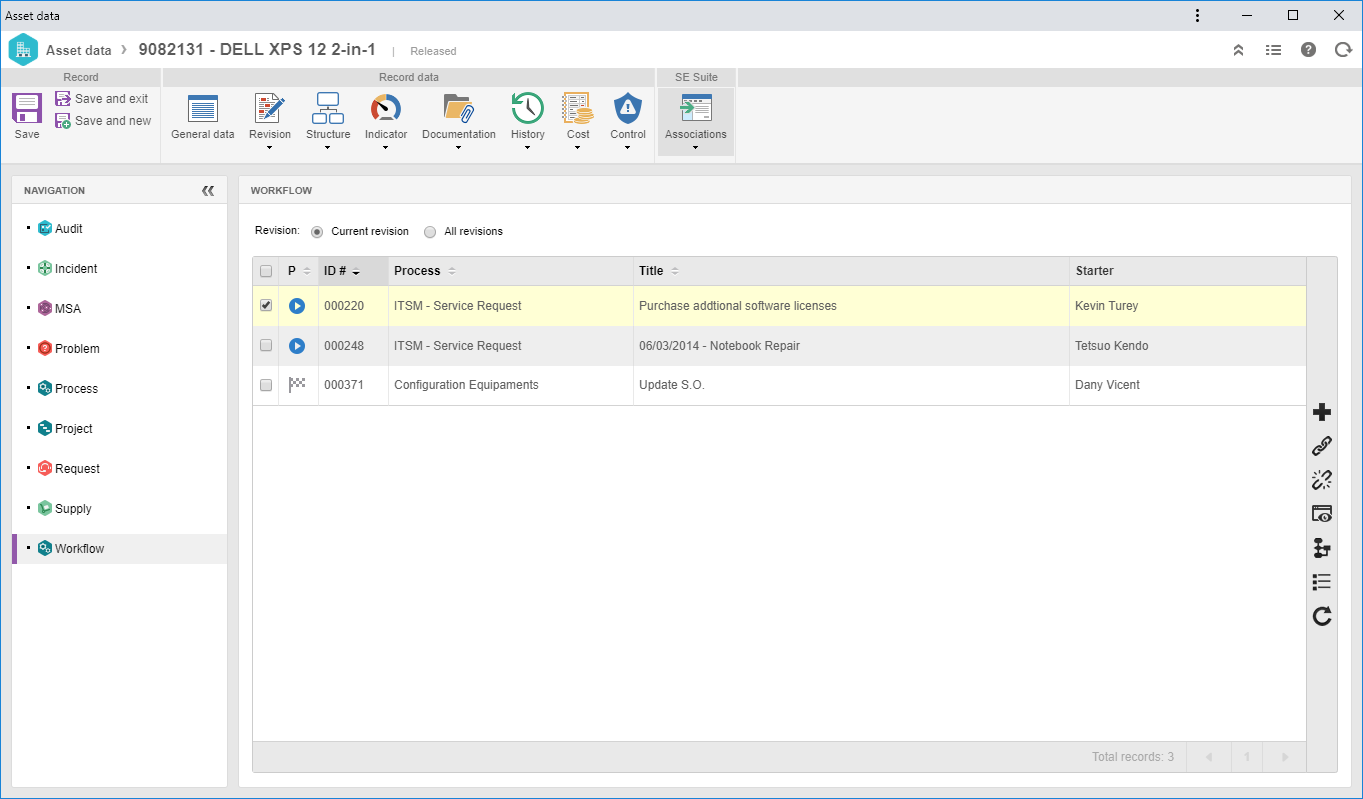Image resolution: width=1363 pixels, height=799 pixels.
Task: Click the broken link disassociate icon
Action: (x=1322, y=480)
